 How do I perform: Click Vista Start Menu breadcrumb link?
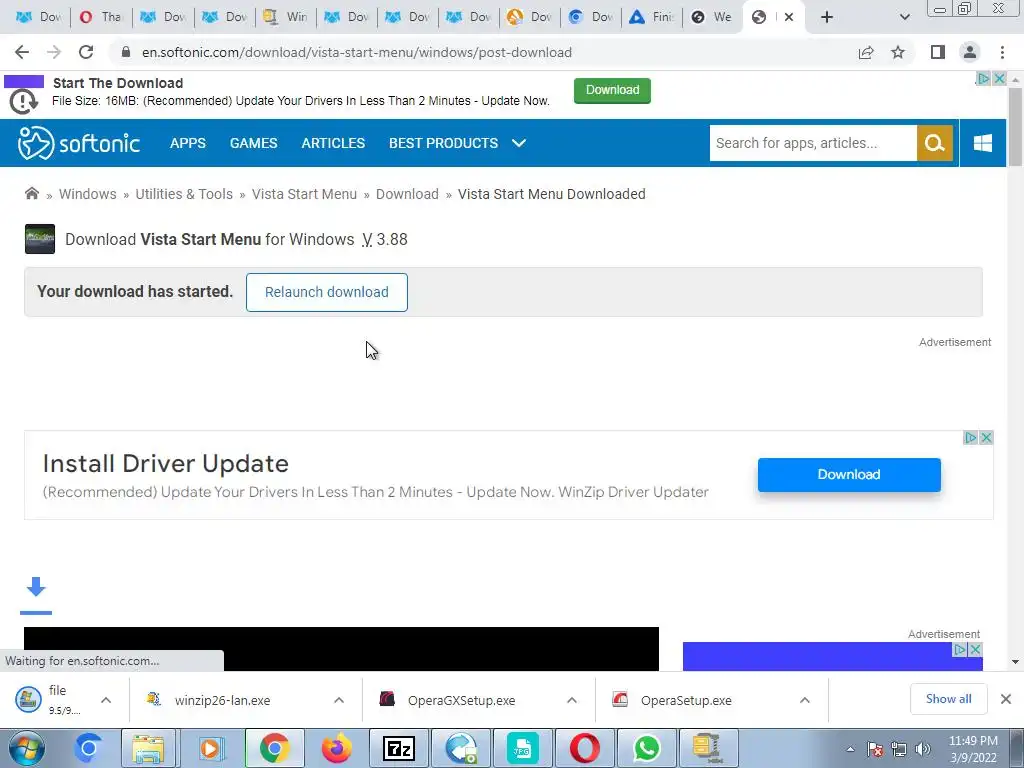(x=304, y=194)
